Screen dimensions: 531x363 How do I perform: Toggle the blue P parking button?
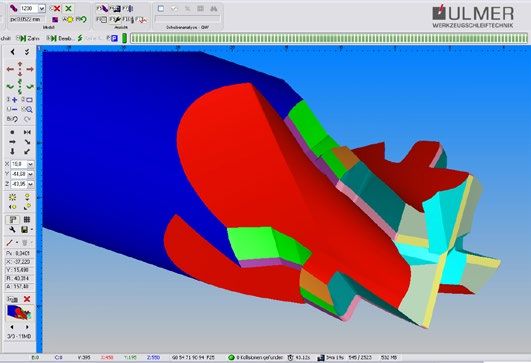114,38
